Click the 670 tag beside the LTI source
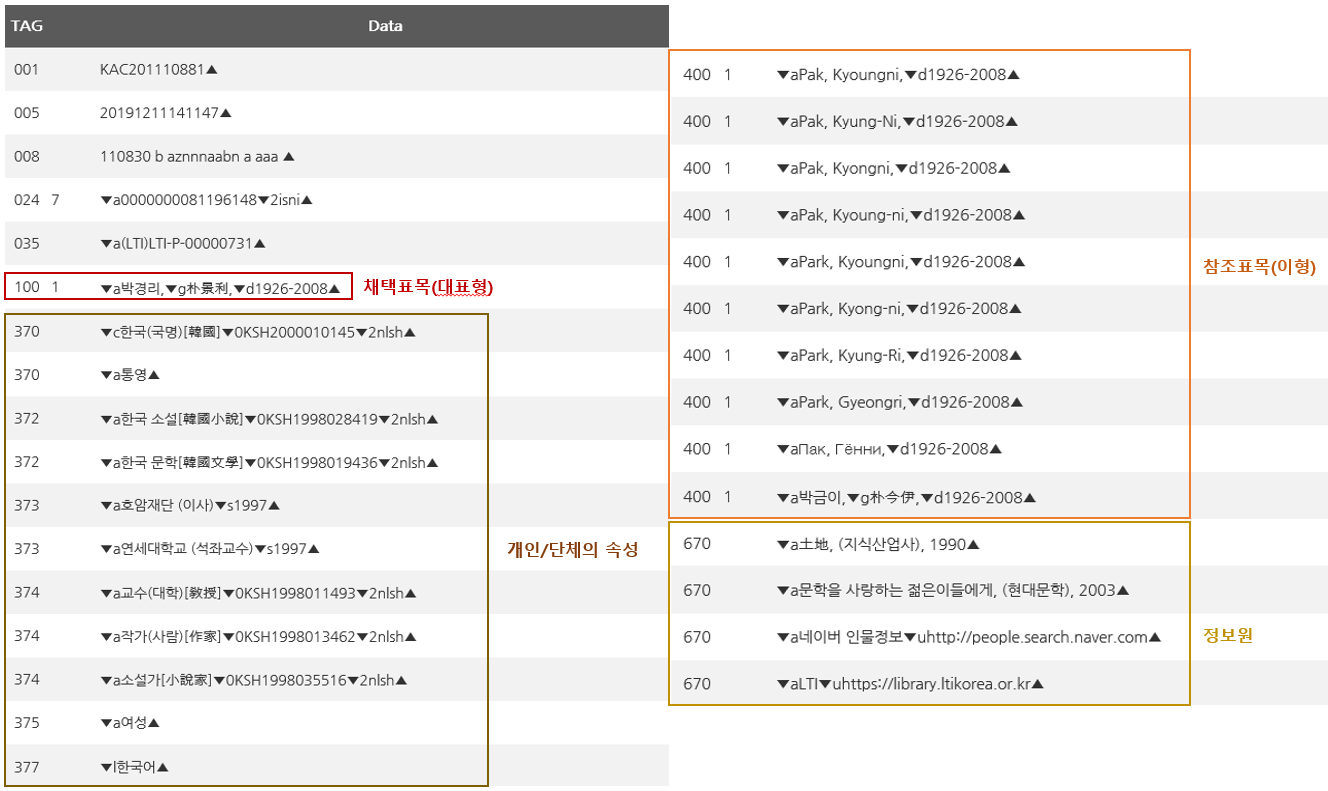This screenshot has height=791, width=1328. click(697, 684)
